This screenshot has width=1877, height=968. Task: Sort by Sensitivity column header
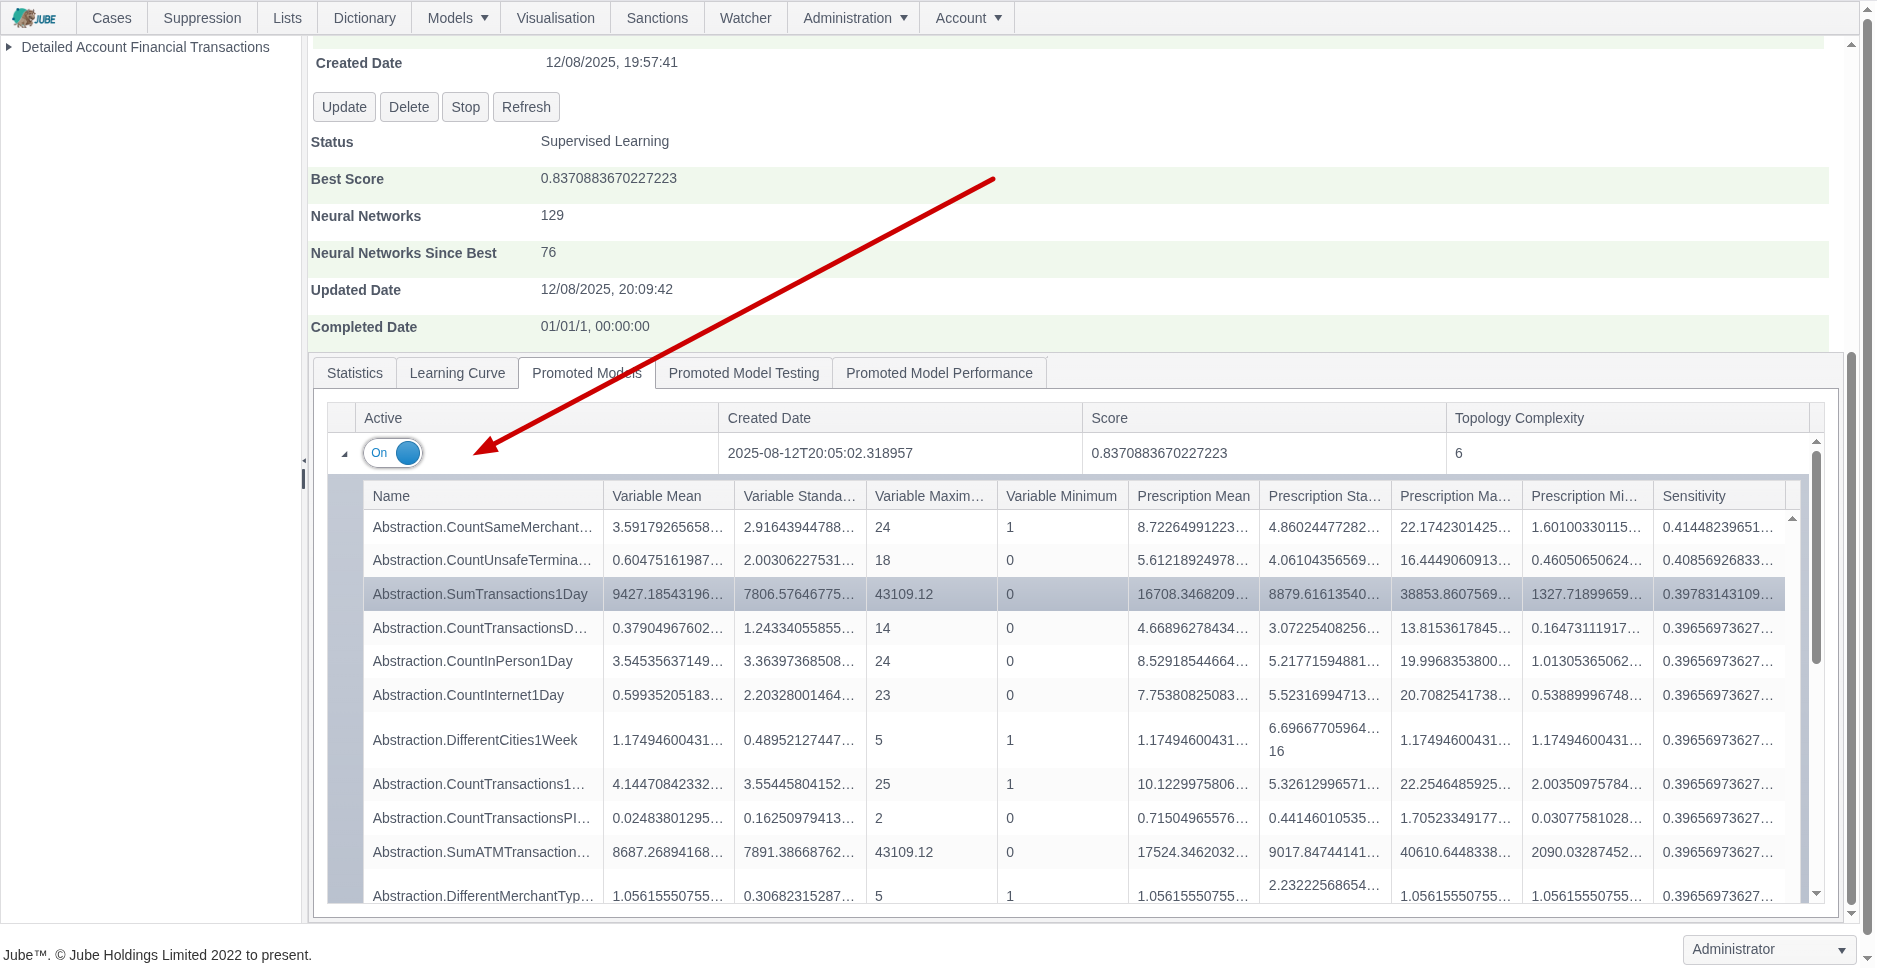coord(1719,496)
